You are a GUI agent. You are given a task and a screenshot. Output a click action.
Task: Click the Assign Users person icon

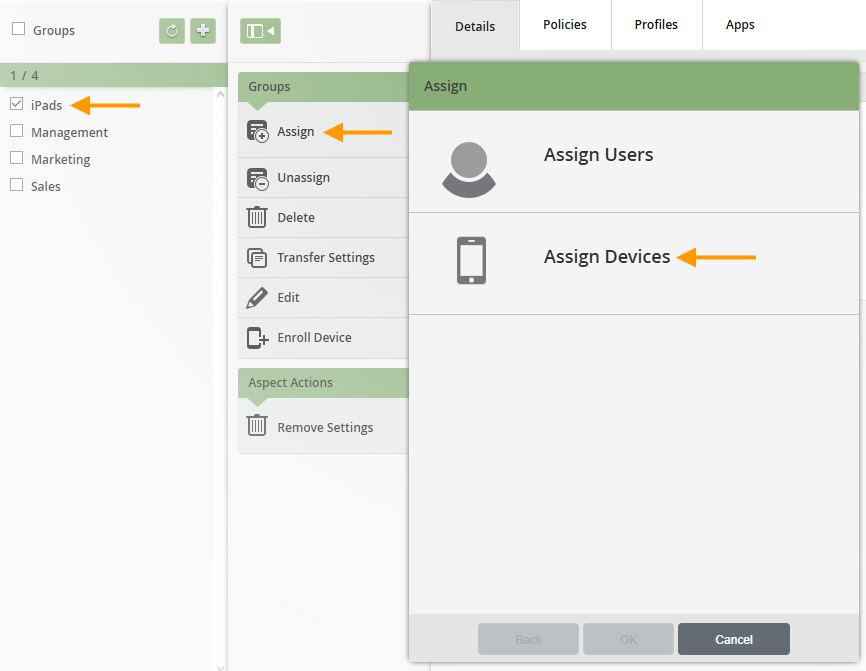[469, 170]
